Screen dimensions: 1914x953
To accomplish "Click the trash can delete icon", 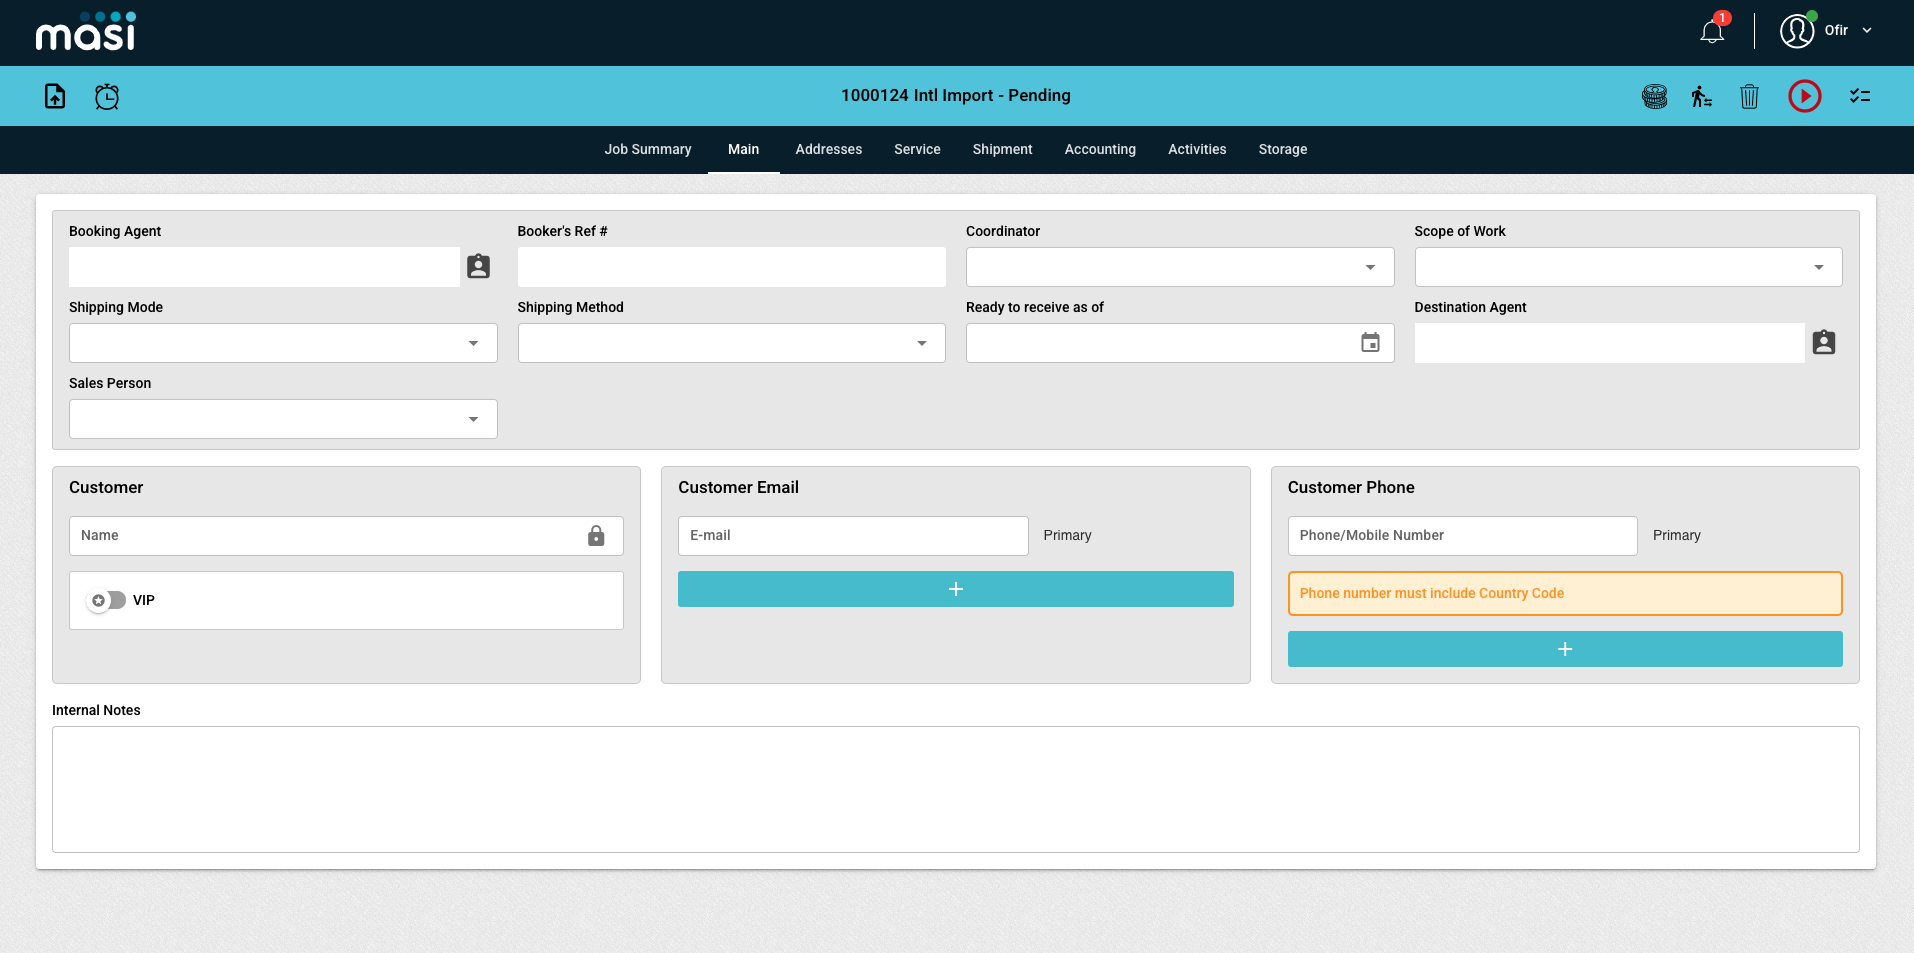I will 1749,96.
